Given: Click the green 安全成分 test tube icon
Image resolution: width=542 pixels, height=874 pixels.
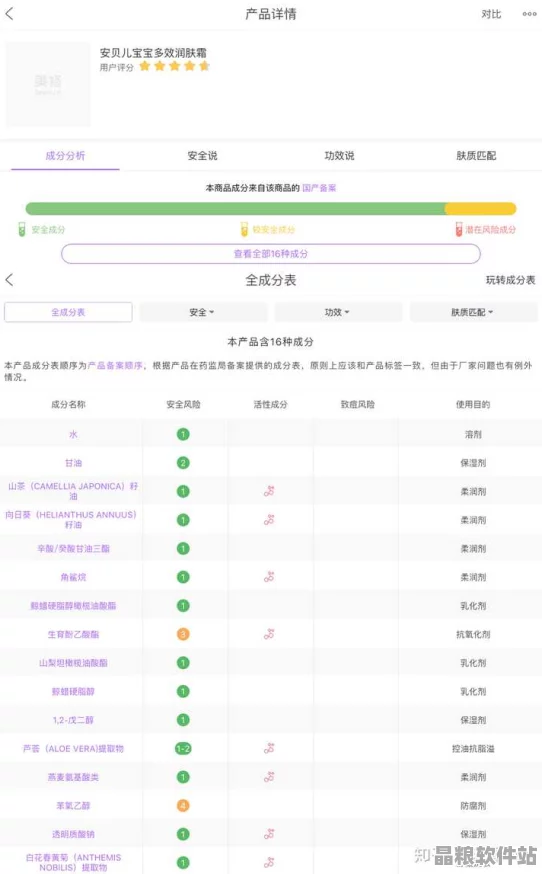Looking at the screenshot, I should point(22,229).
